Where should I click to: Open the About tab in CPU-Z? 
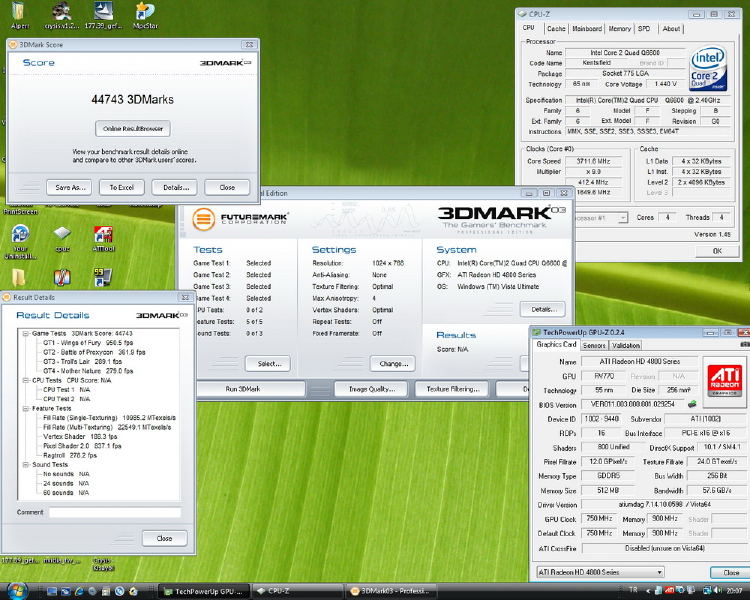(671, 29)
